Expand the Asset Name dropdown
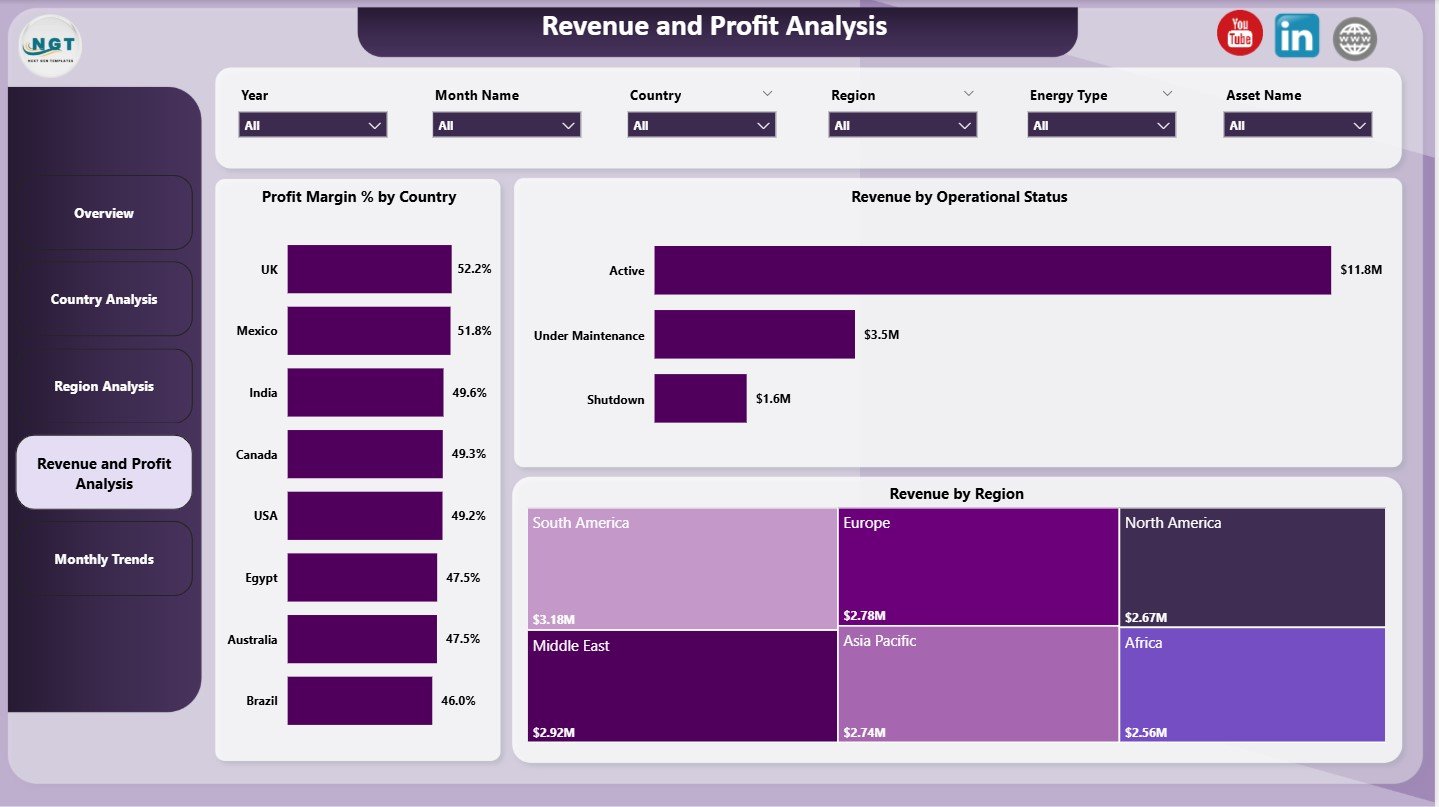Image resolution: width=1439 pixels, height=807 pixels. [x=1297, y=125]
